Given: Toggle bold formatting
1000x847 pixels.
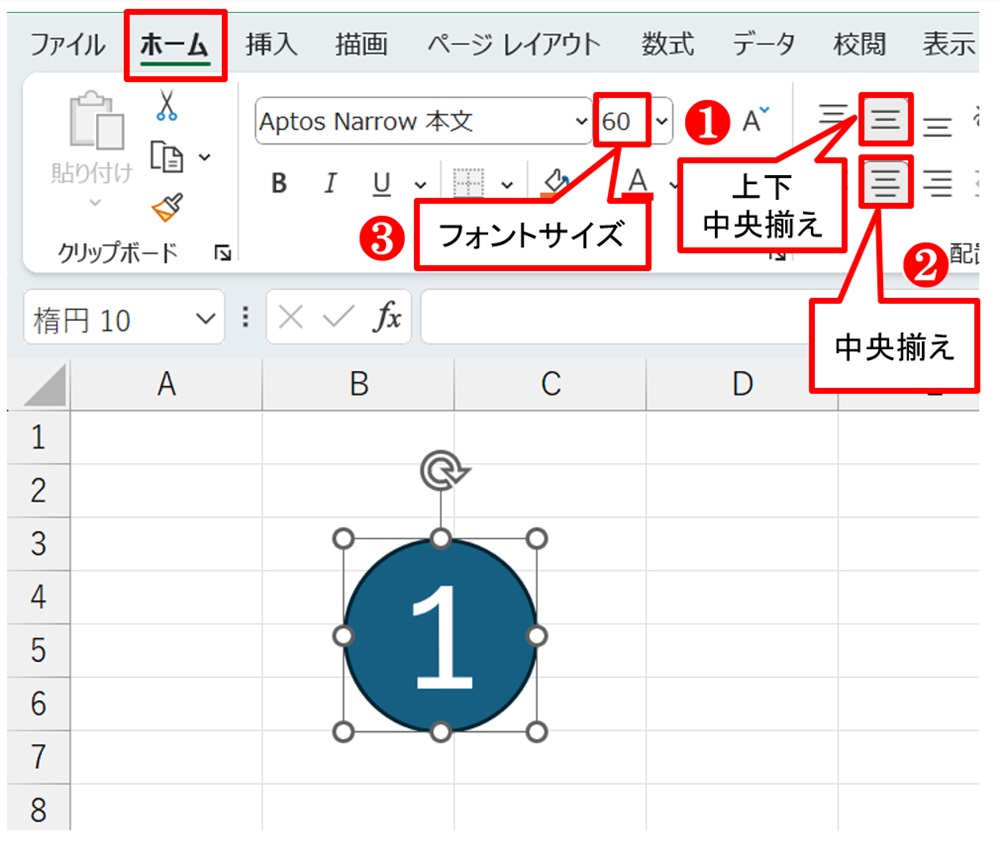Looking at the screenshot, I should pos(279,184).
